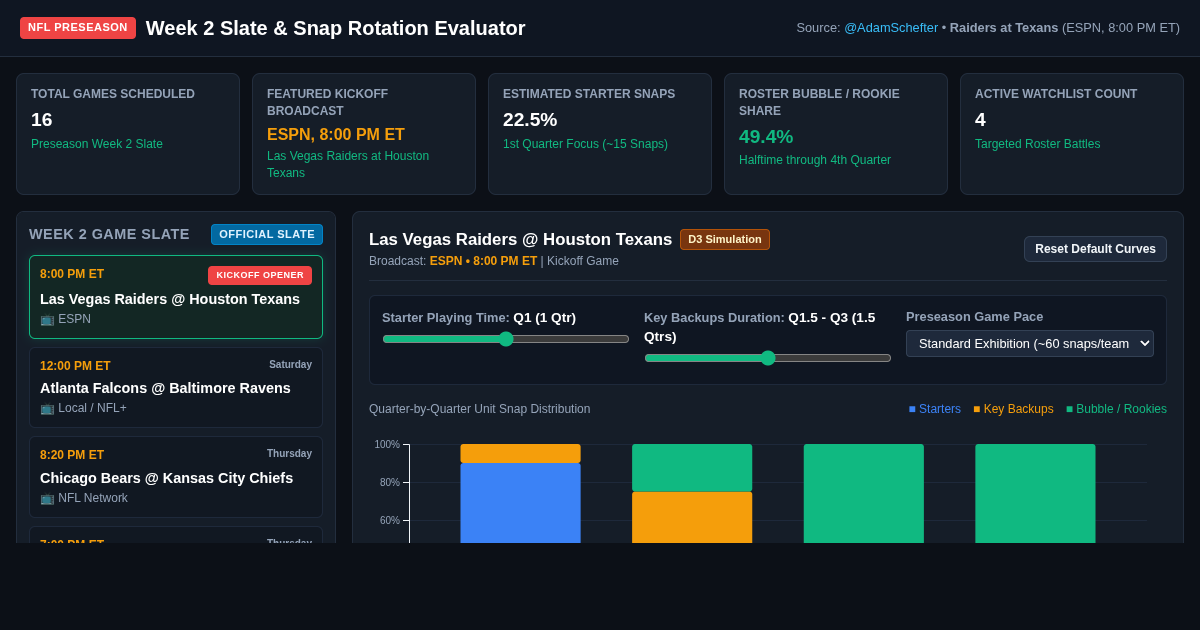Click Preseason Week 2 Slate text
The height and width of the screenshot is (630, 1200).
point(97,144)
